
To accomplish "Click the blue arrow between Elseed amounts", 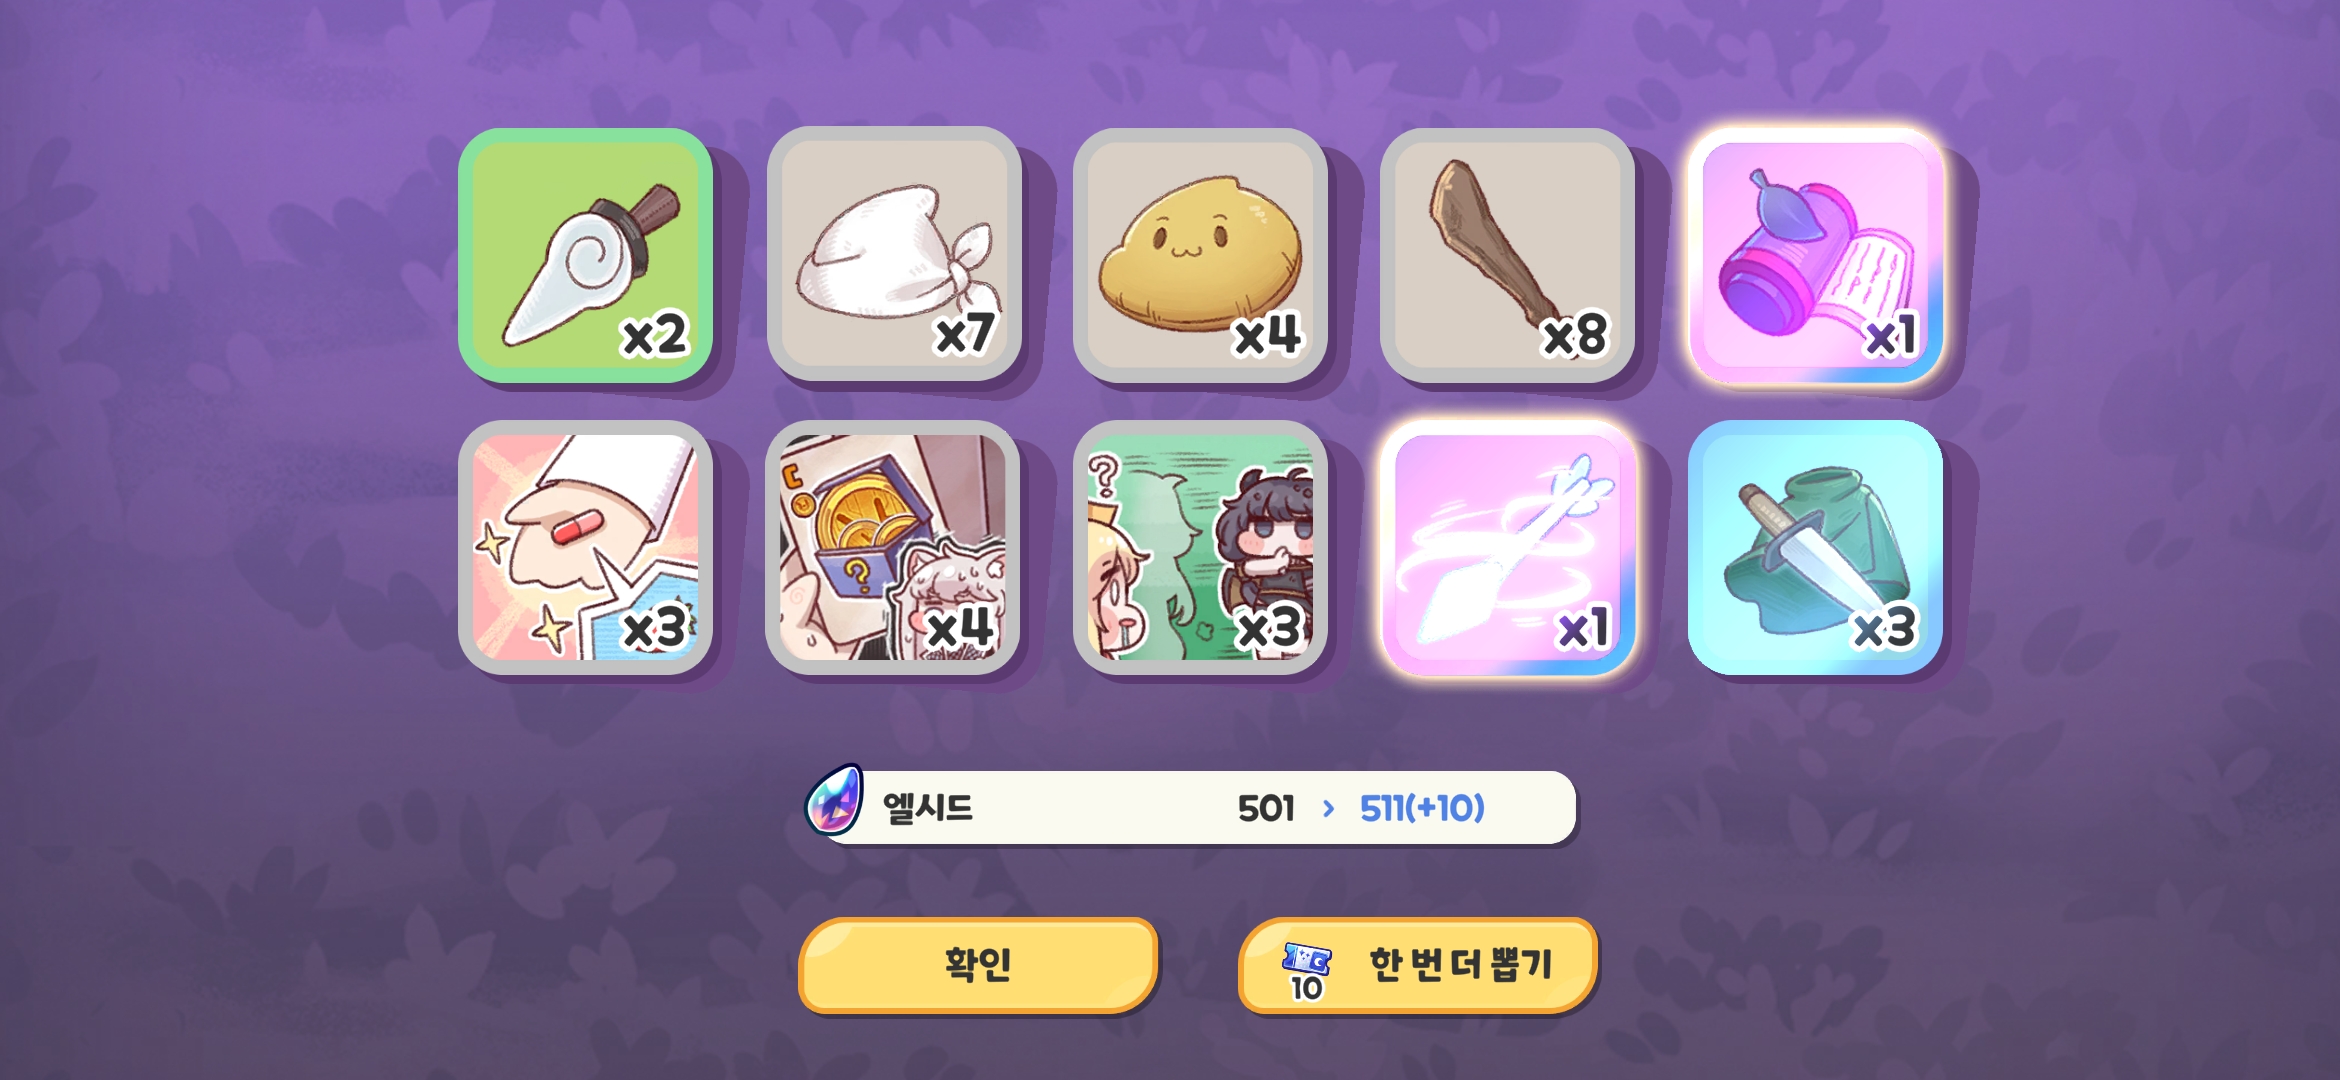I will 1328,808.
